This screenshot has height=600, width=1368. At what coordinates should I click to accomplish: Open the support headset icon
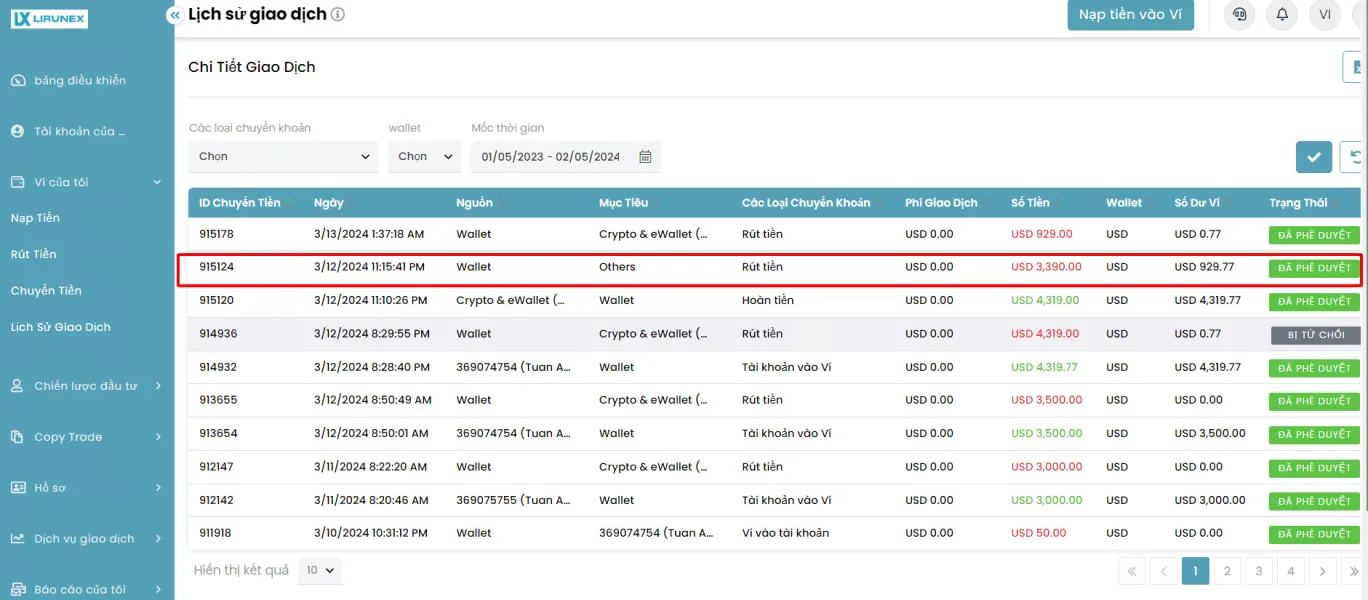1240,15
